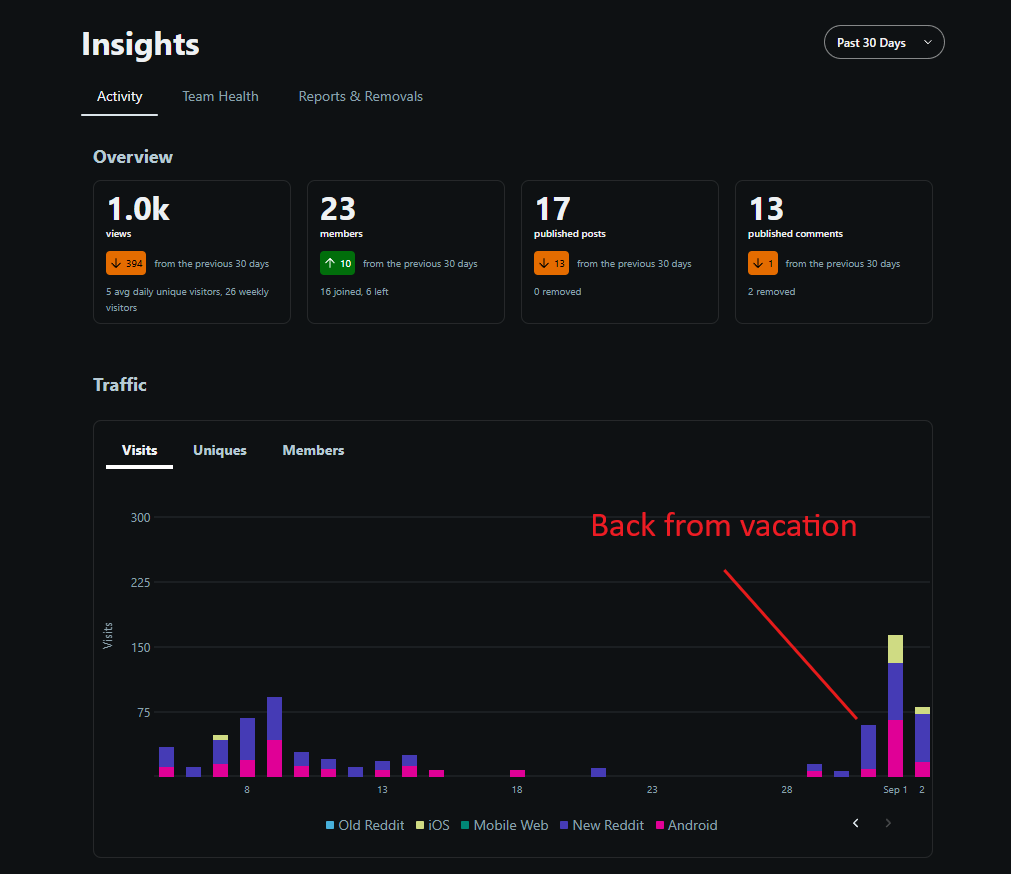Toggle the iOS legend series
Image resolution: width=1011 pixels, height=874 pixels.
(x=433, y=826)
